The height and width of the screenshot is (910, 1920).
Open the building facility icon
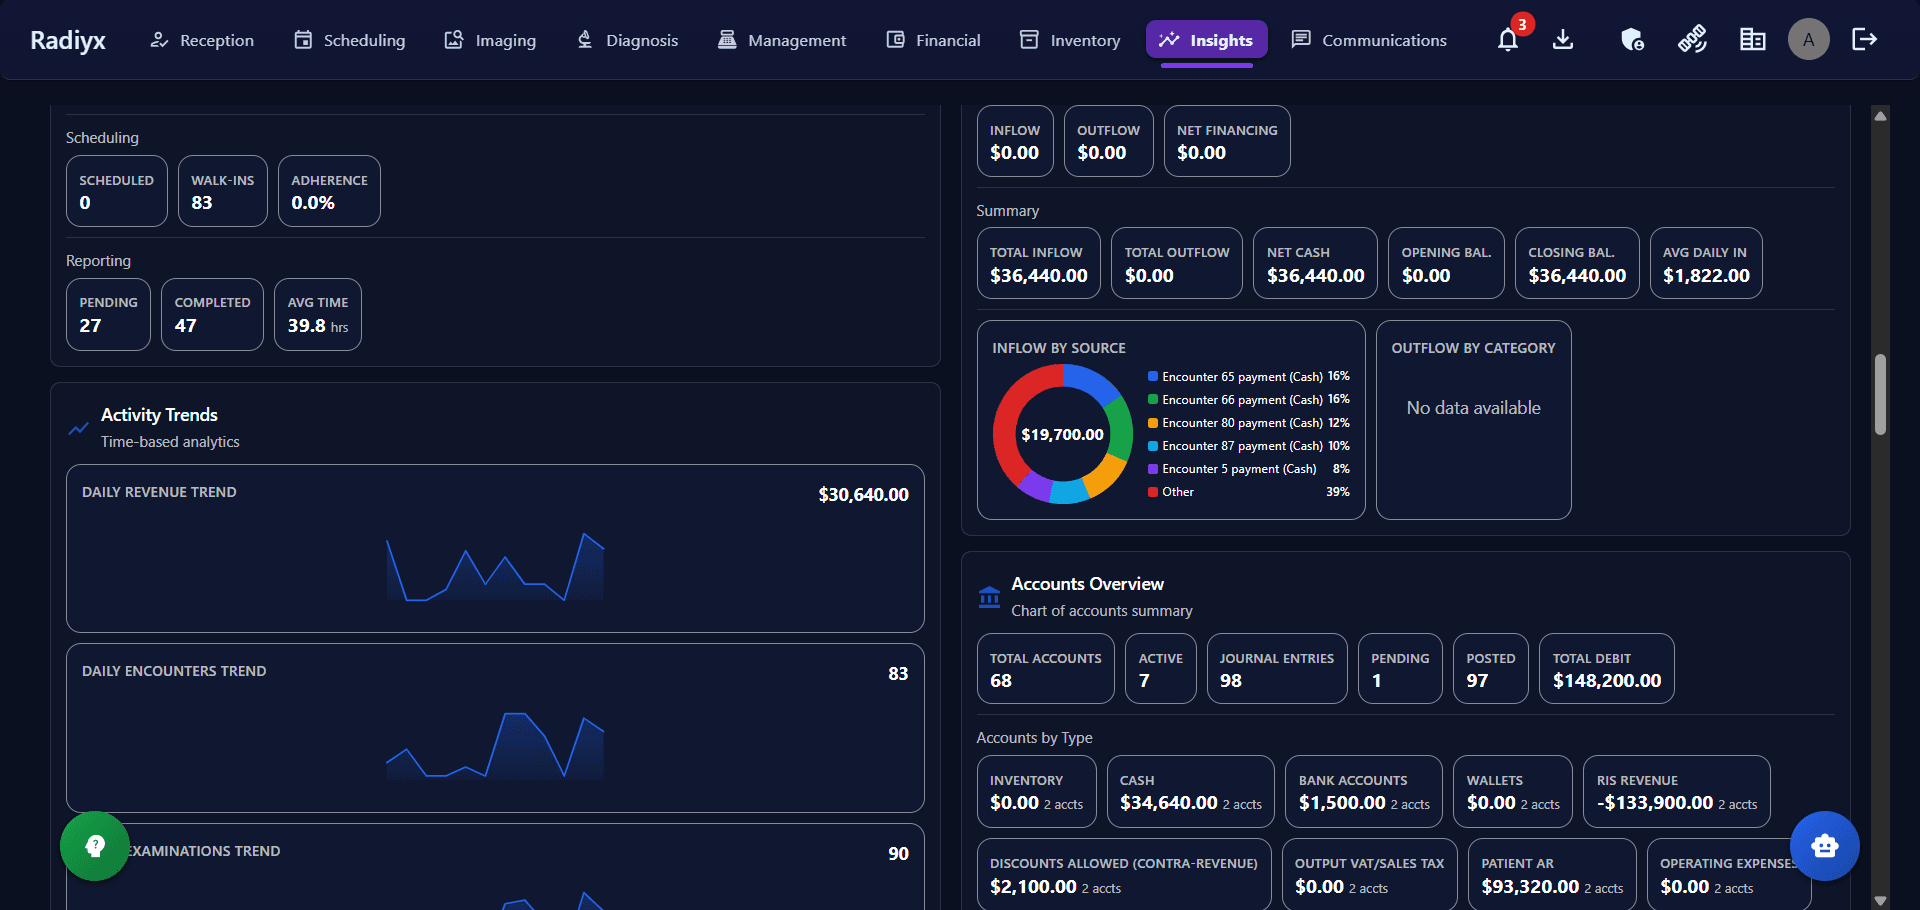coord(1752,40)
